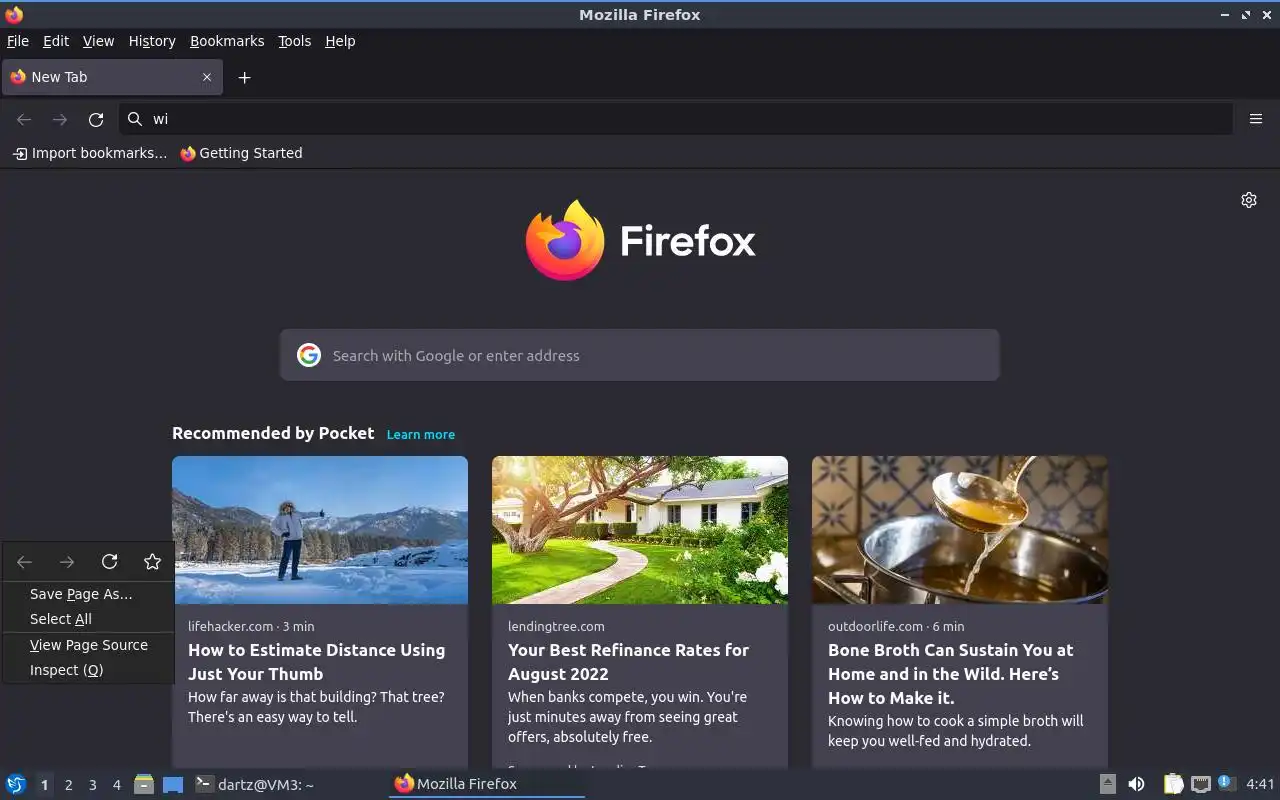Open the snowy mountain thumbnail for the lifehacker article
The image size is (1280, 800).
coord(320,530)
